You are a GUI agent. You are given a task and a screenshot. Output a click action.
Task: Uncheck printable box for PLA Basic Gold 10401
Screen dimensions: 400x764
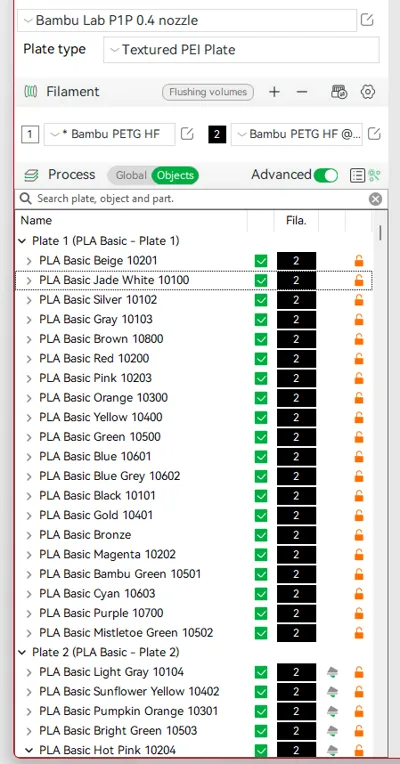pos(261,516)
